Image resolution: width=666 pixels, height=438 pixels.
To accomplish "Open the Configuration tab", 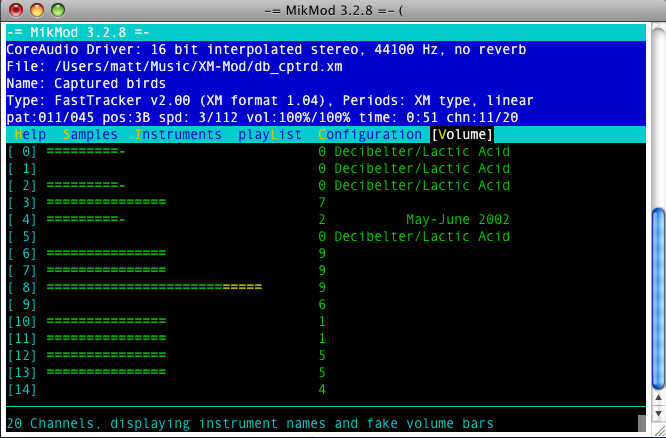I will pos(370,134).
